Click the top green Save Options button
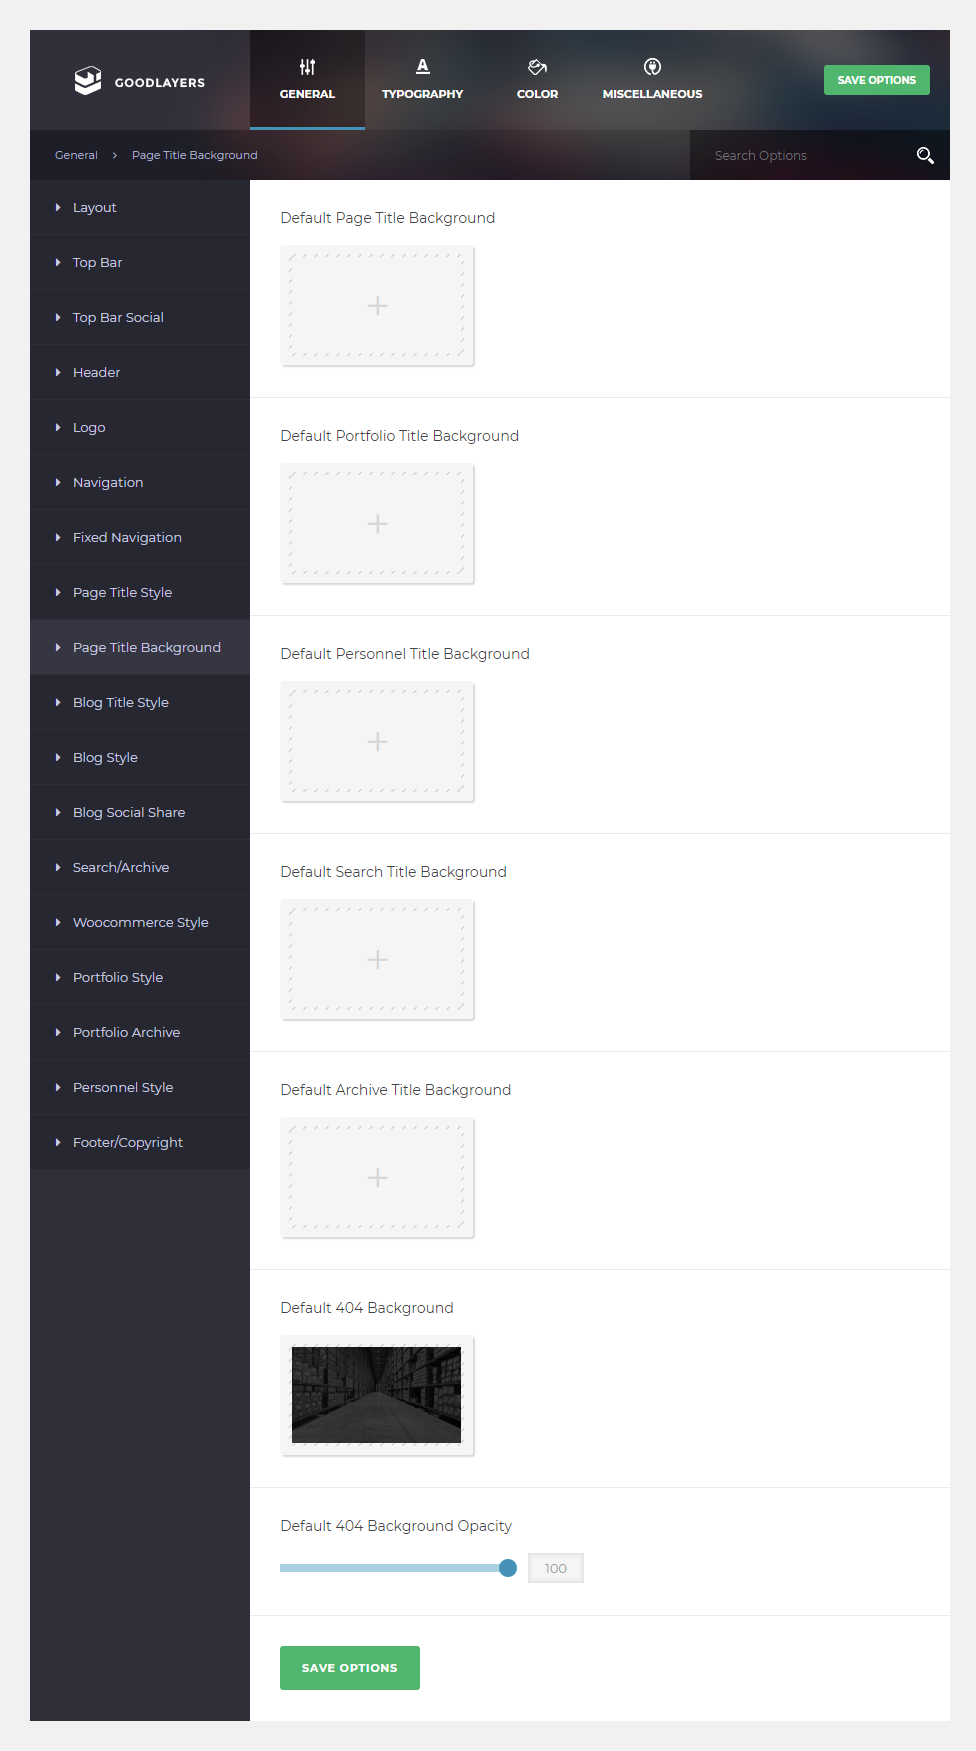976x1751 pixels. pos(877,80)
